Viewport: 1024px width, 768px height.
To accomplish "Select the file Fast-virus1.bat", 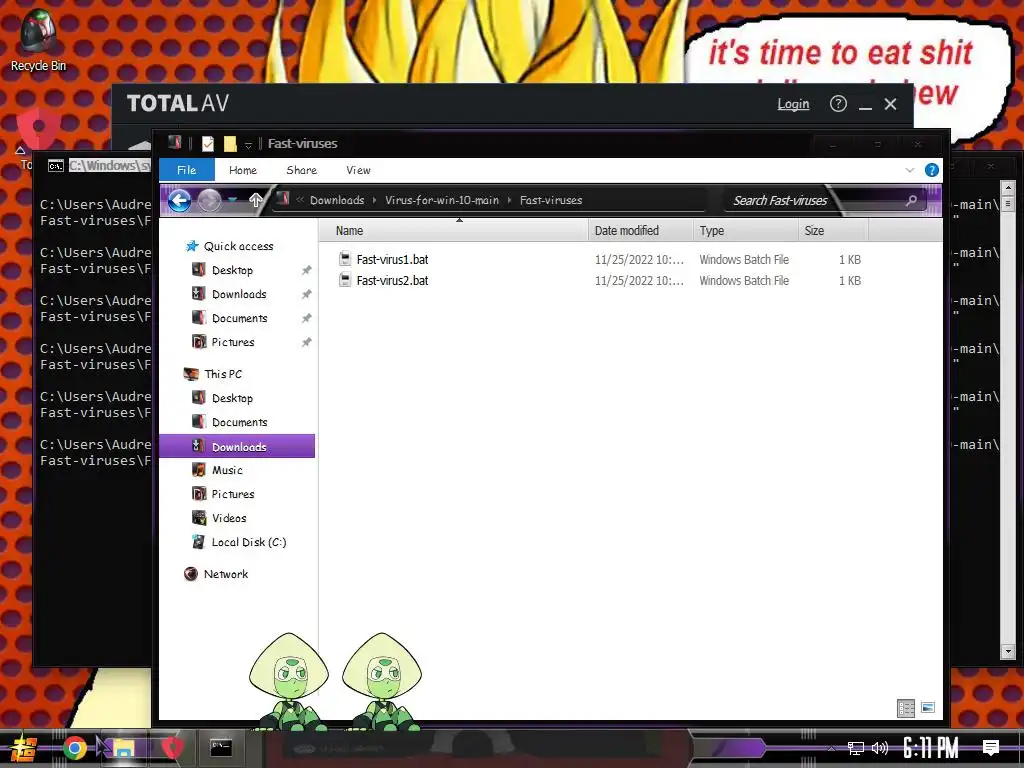I will [392, 259].
